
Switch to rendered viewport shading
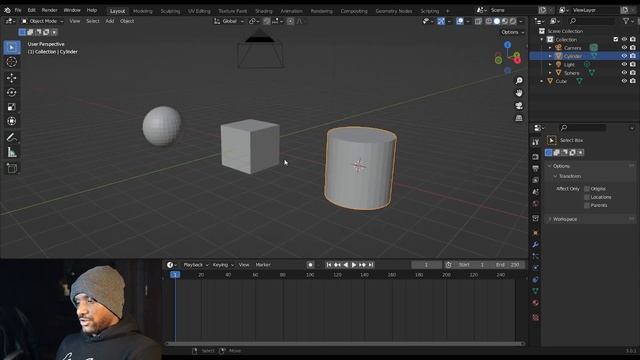click(513, 21)
